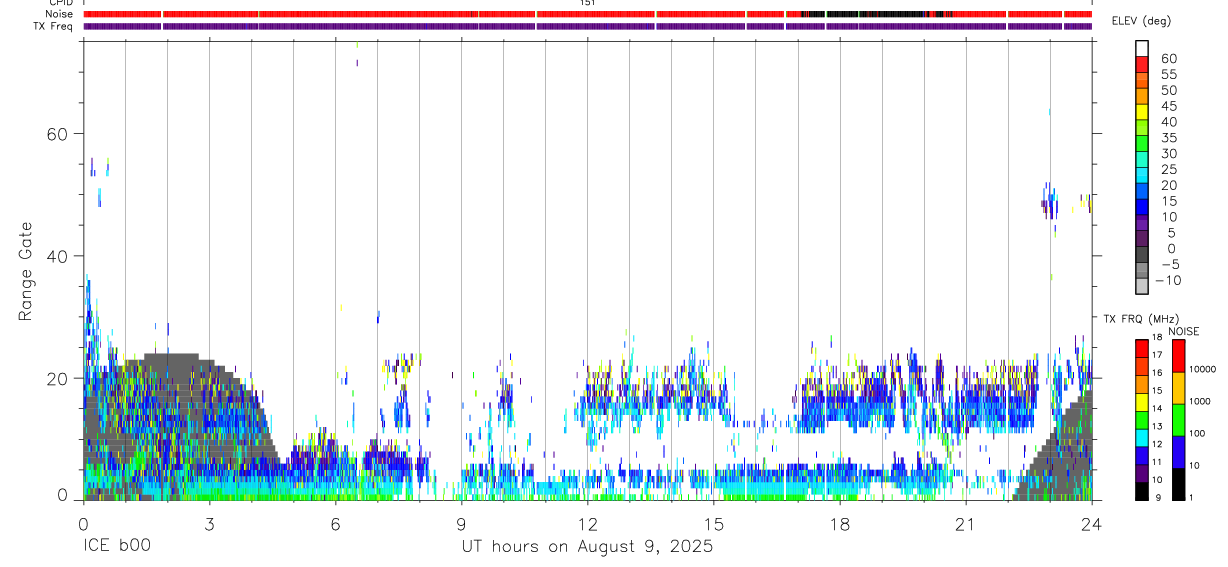Click the red segment of the TX FRQ color bar

[x=1142, y=347]
